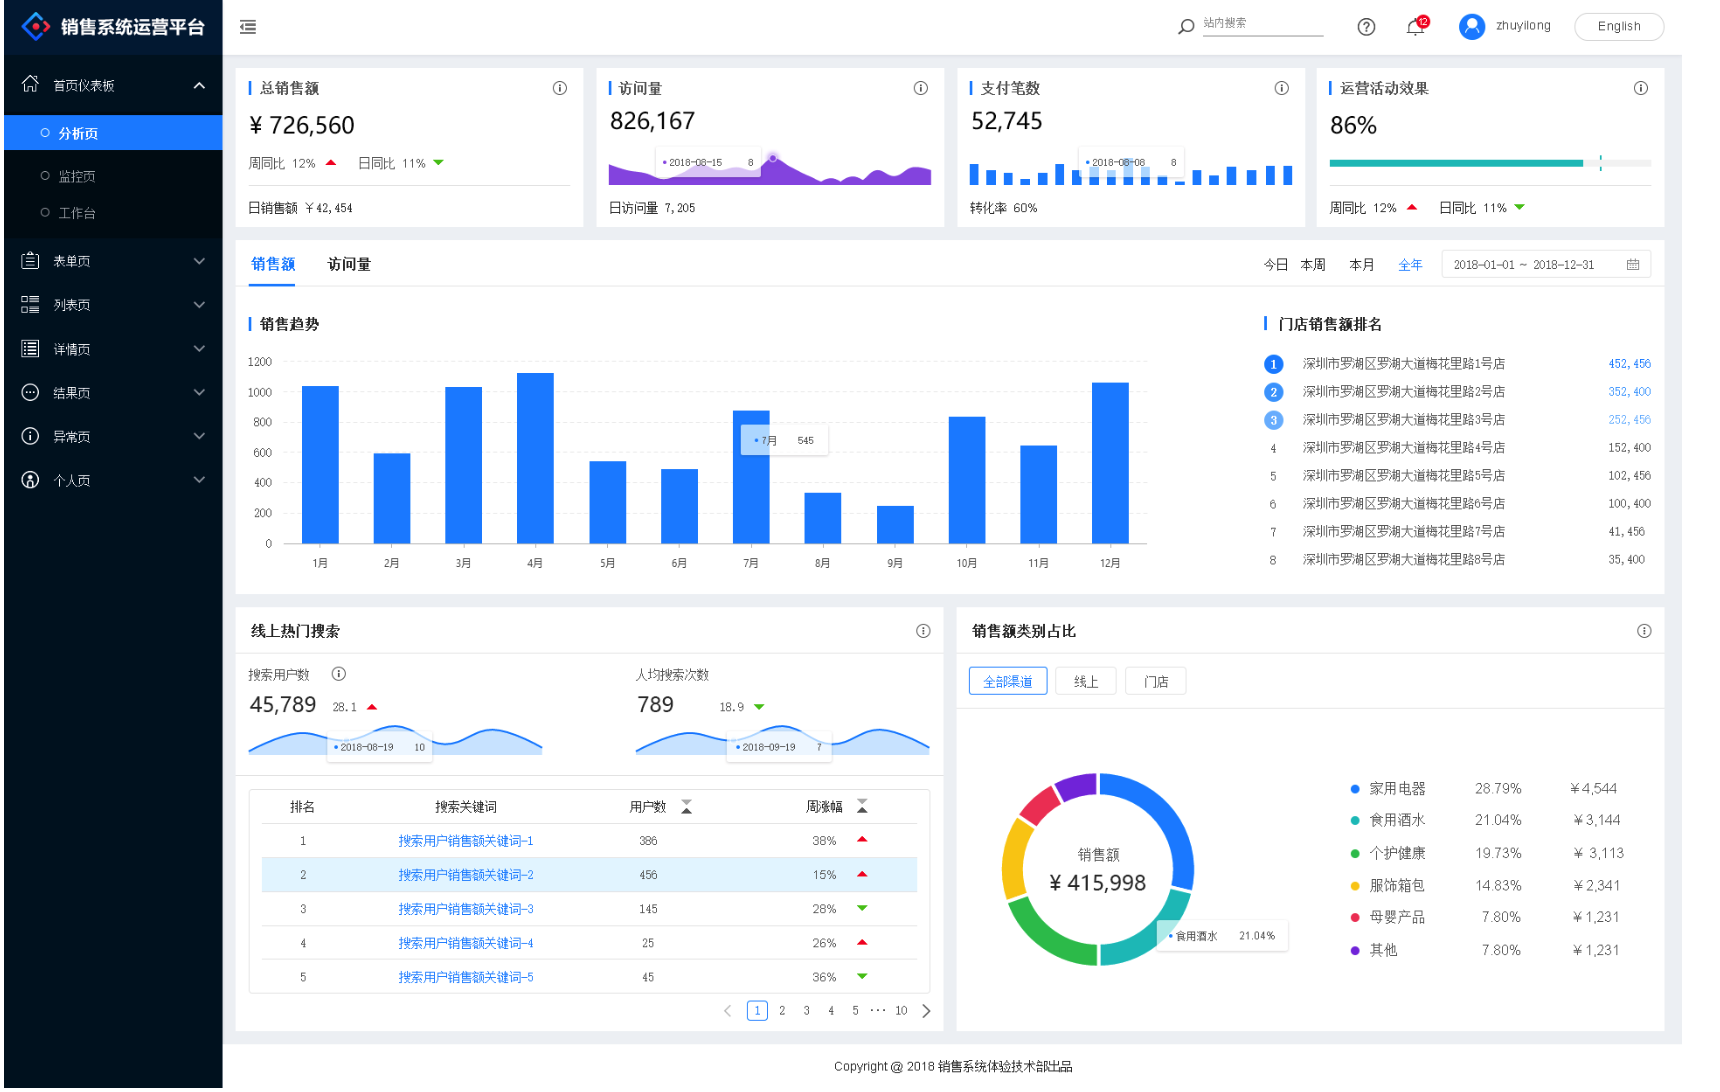Sort table by 周涨幅 column sort icon
Image resolution: width=1720 pixels, height=1092 pixels.
click(862, 806)
